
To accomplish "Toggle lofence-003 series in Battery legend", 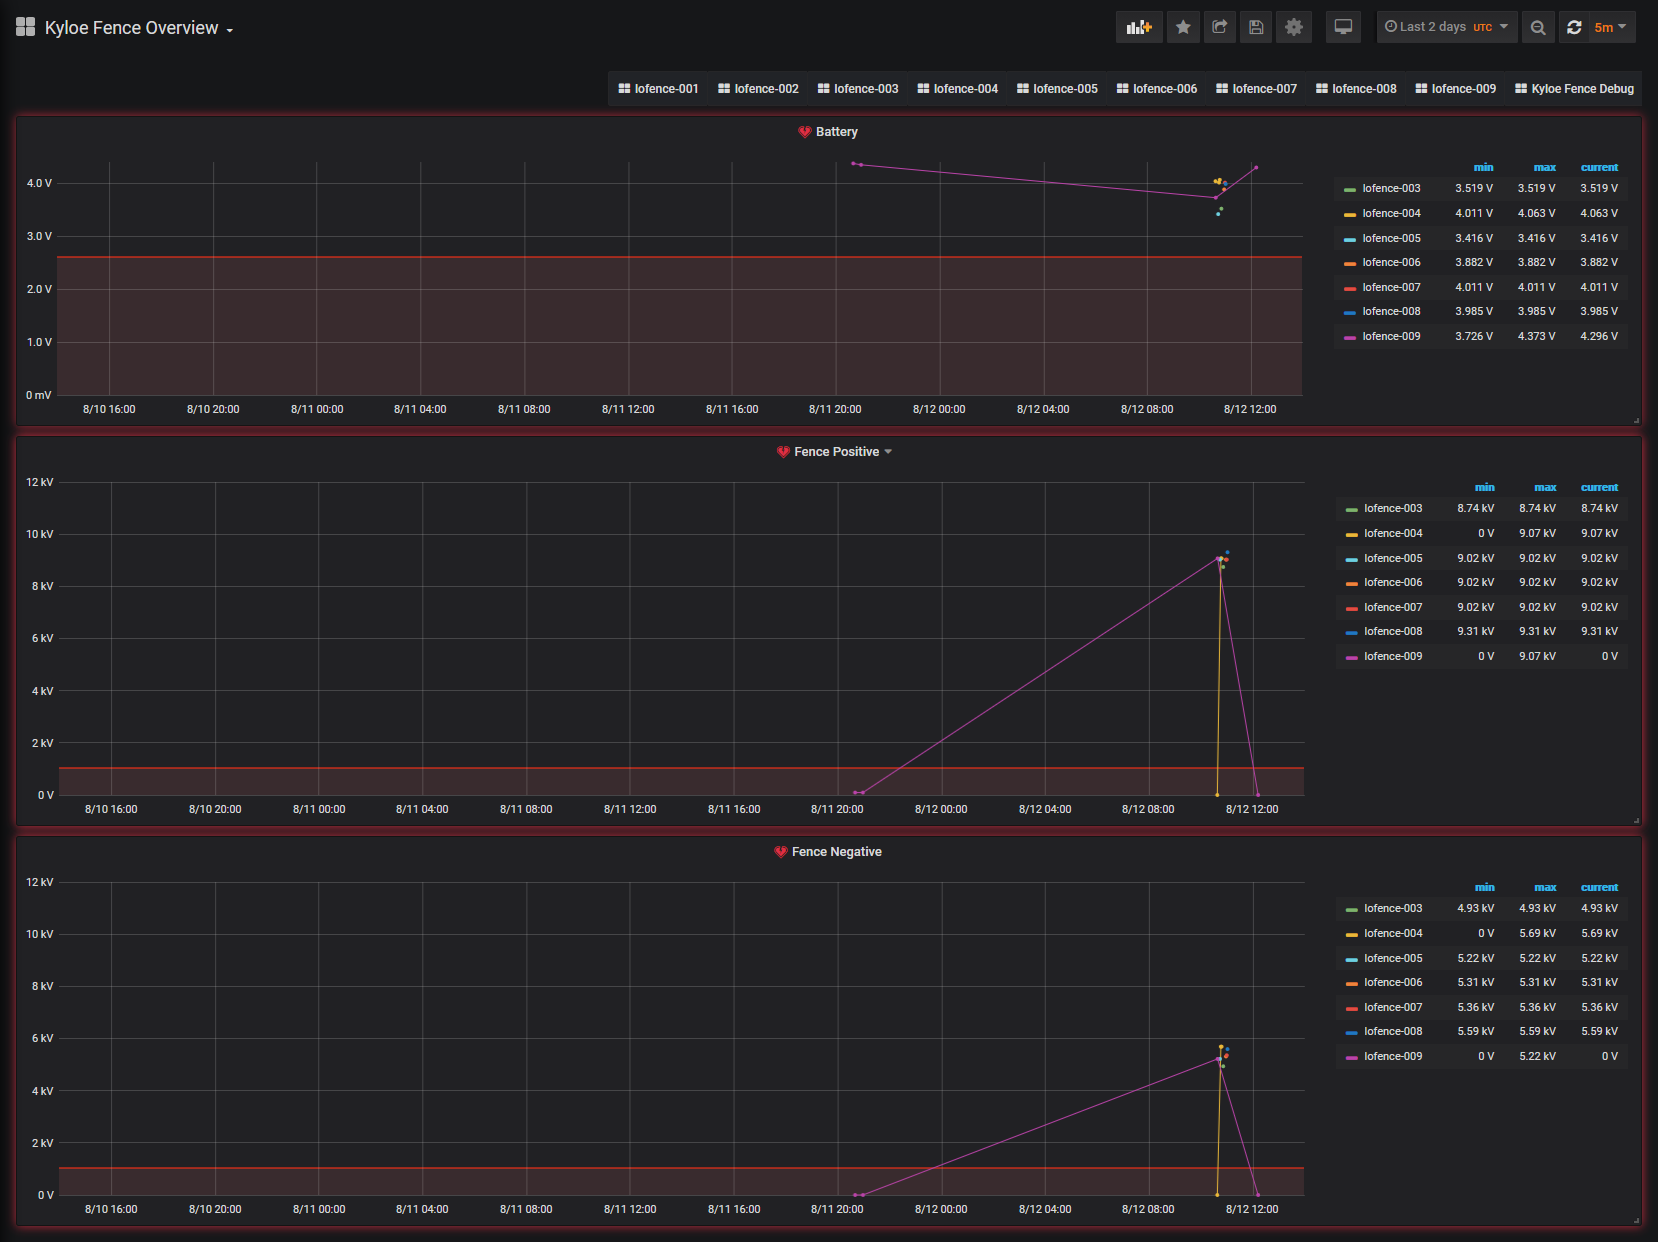I will [x=1390, y=189].
